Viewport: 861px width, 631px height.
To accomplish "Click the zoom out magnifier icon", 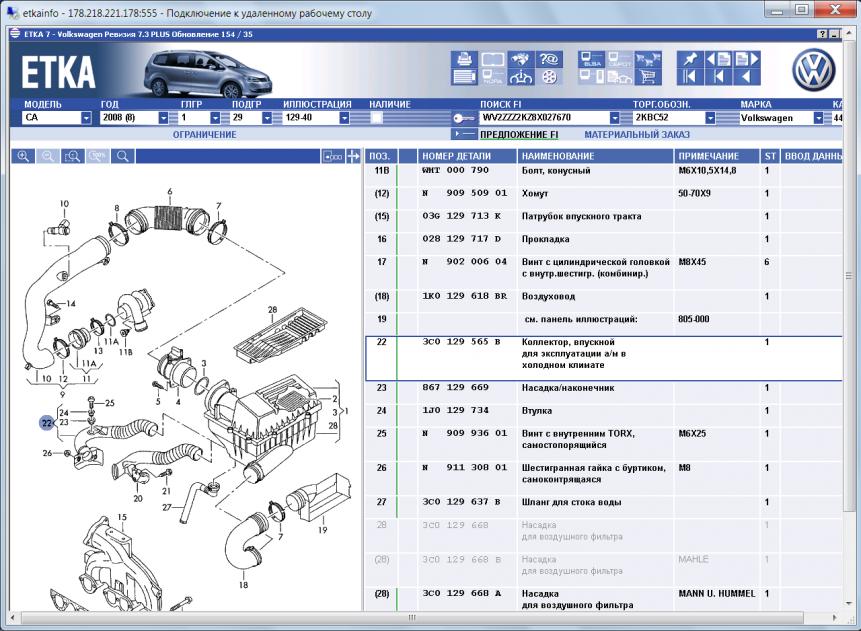I will tap(48, 157).
